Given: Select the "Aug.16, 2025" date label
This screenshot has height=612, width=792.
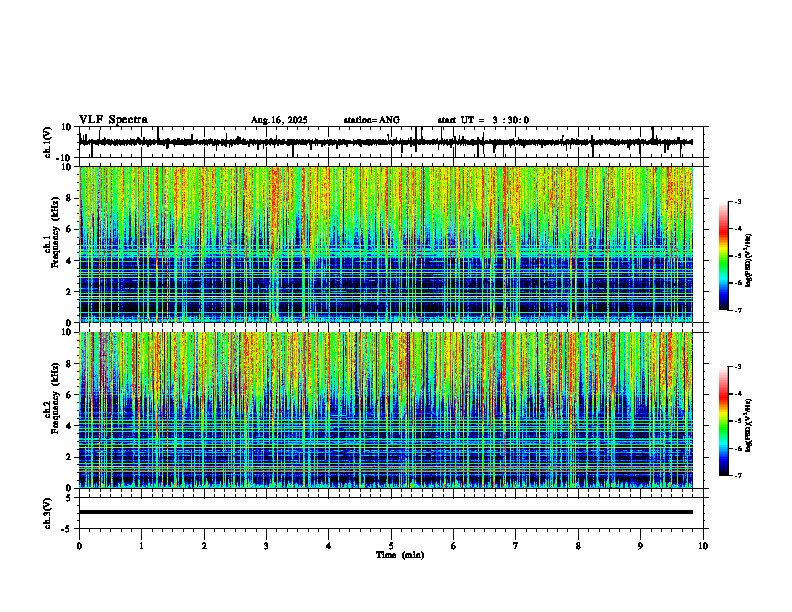Looking at the screenshot, I should click(279, 120).
